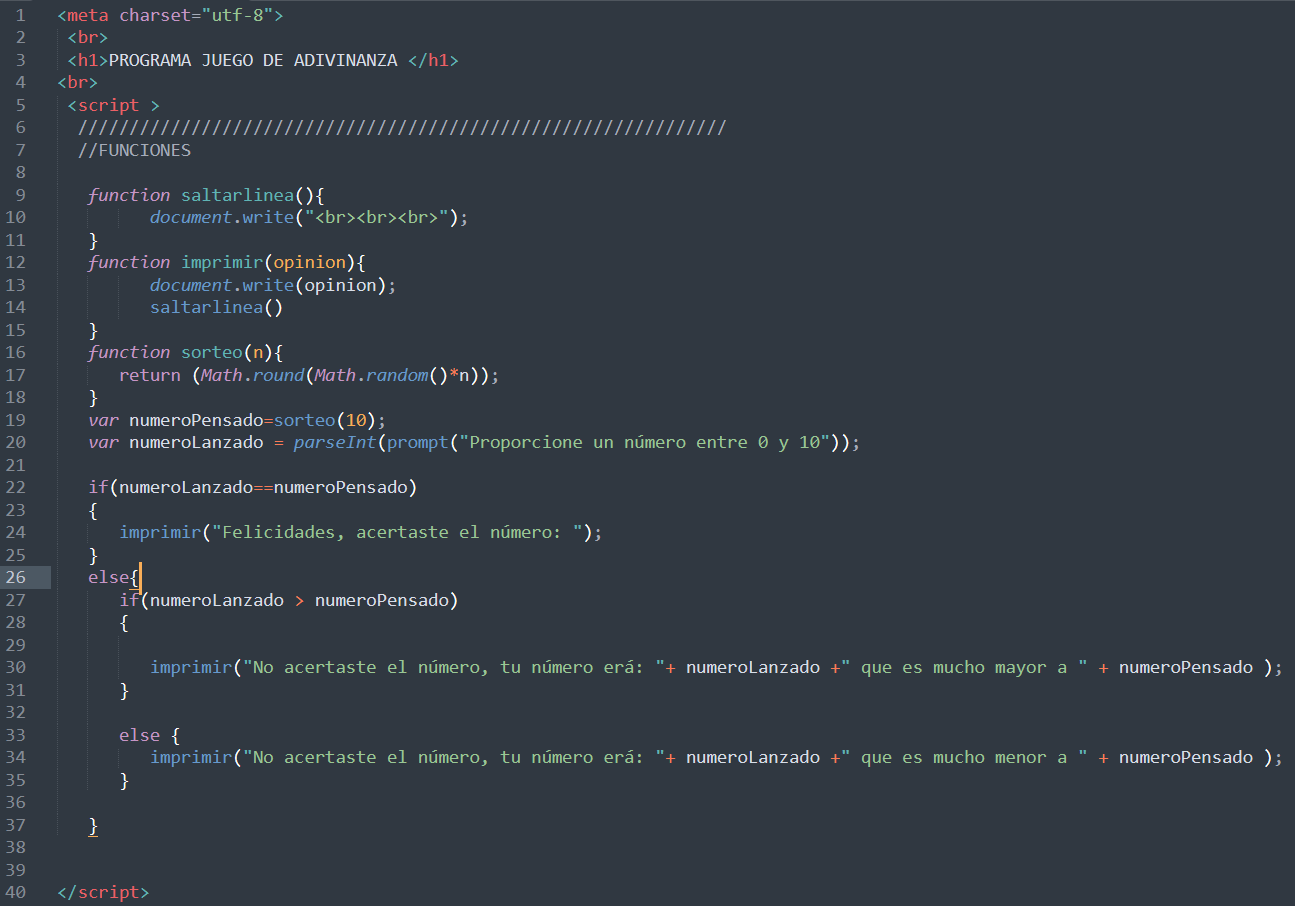Click the 'var numeroLanzado' declaration on line 20
Image resolution: width=1295 pixels, height=906 pixels.
[x=176, y=443]
